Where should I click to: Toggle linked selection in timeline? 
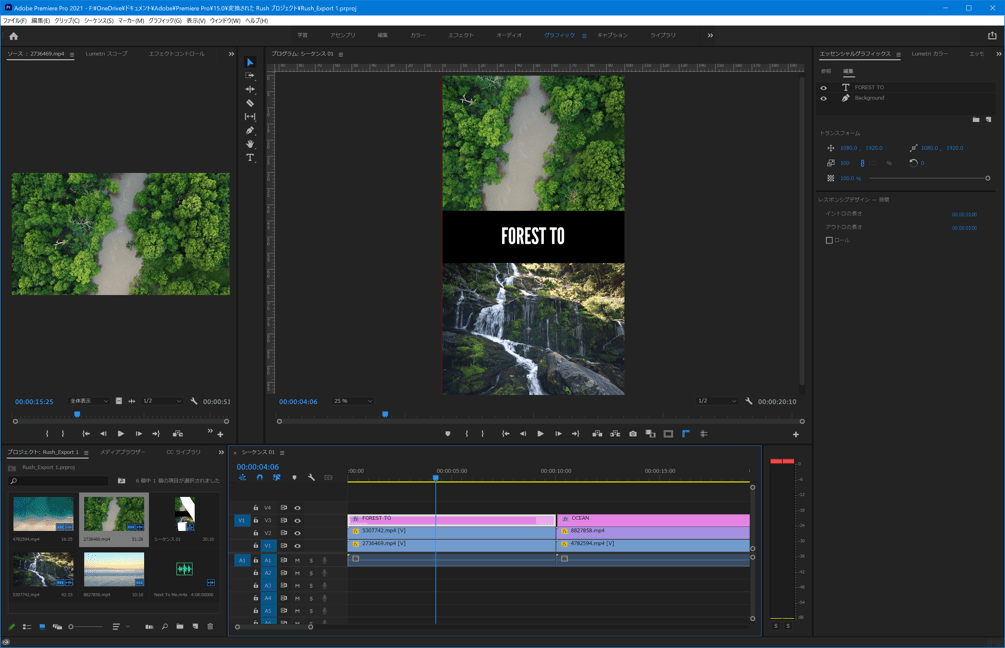(277, 478)
